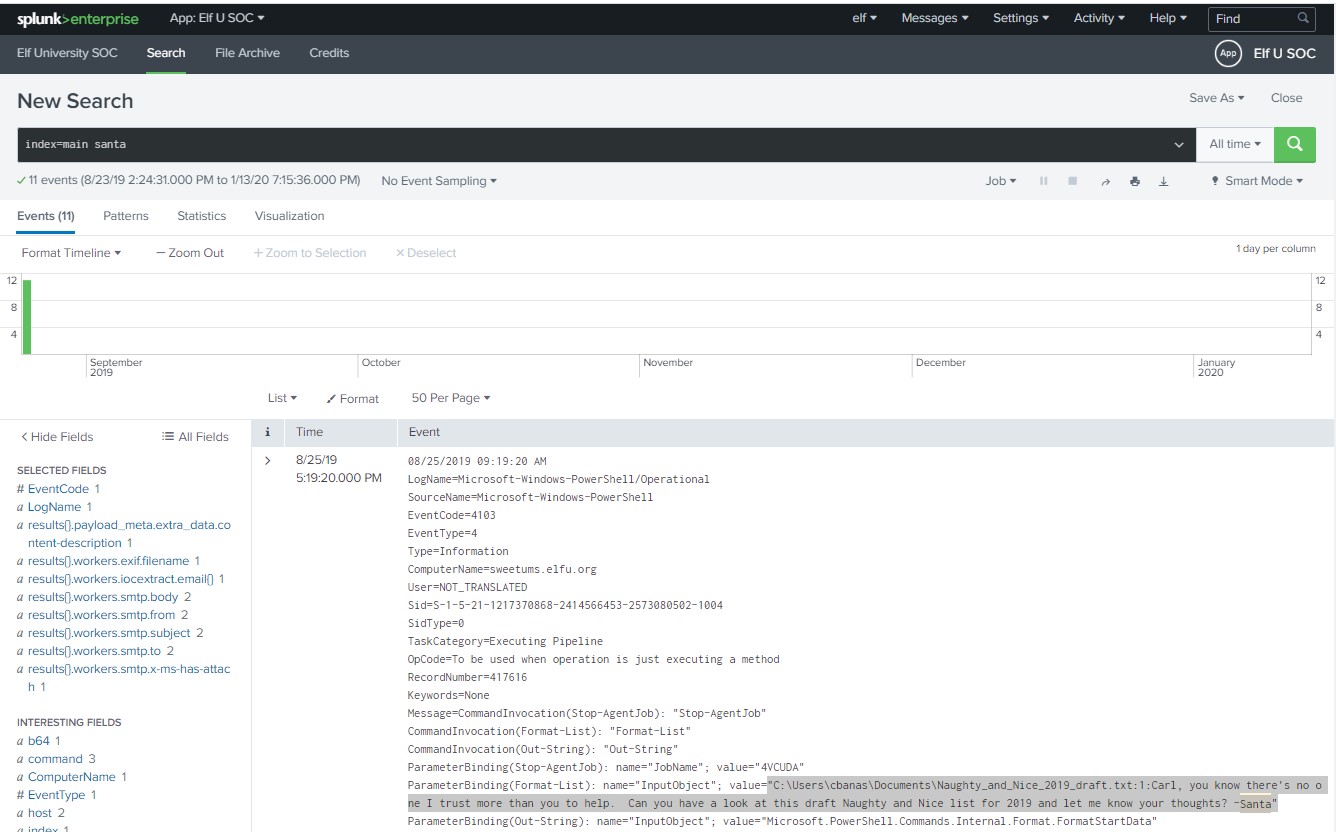Click the stop job icon
Viewport: 1336px width, 832px height.
[1073, 181]
